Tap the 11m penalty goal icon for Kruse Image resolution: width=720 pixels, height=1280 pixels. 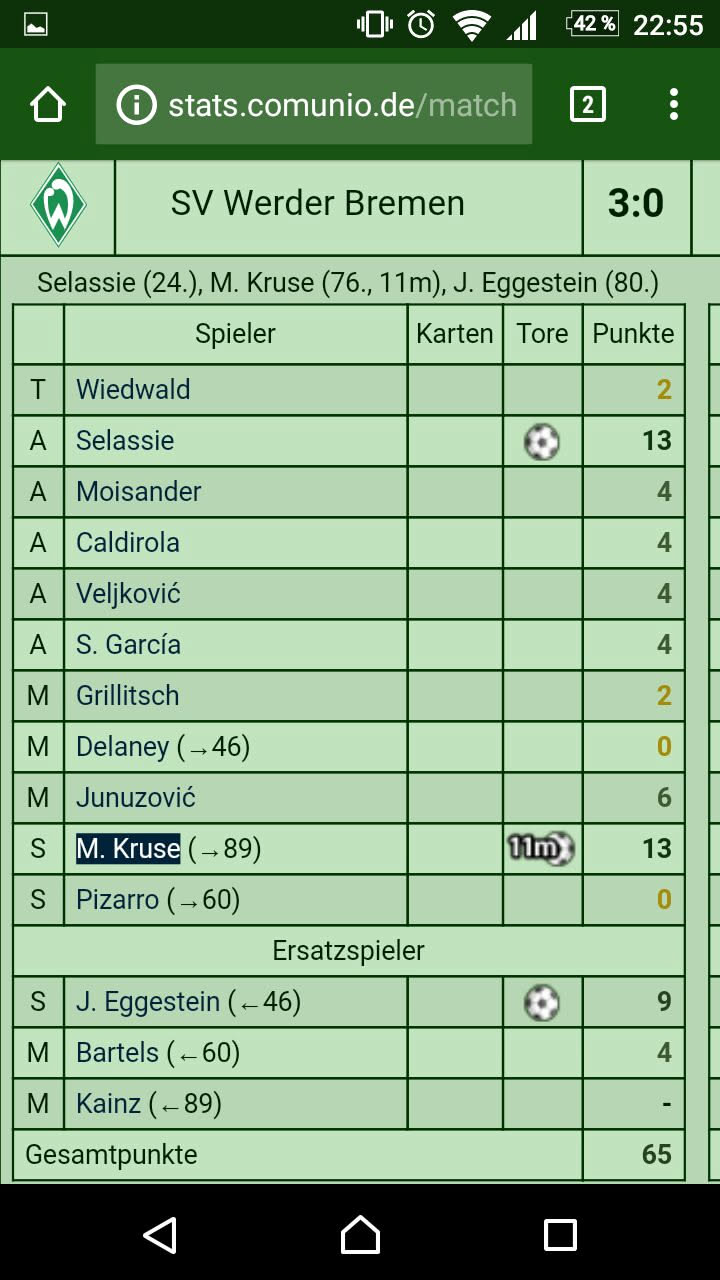click(541, 849)
